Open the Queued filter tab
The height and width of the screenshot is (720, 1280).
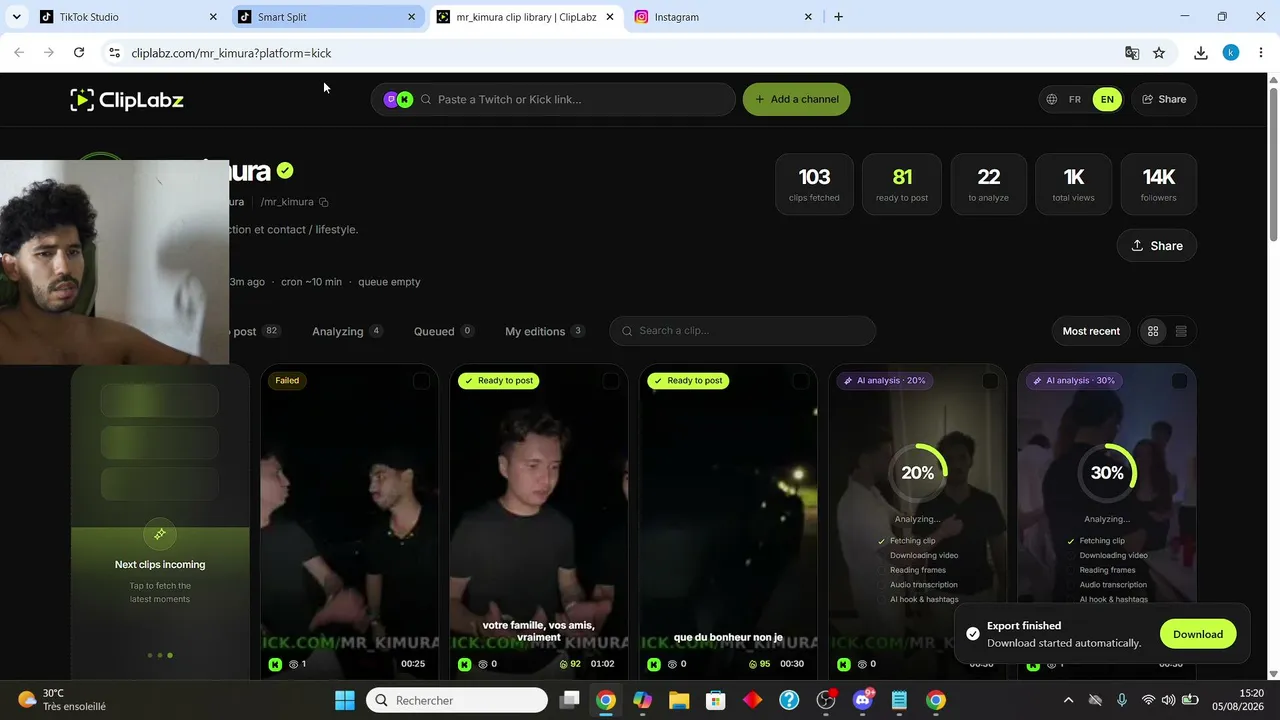click(444, 331)
